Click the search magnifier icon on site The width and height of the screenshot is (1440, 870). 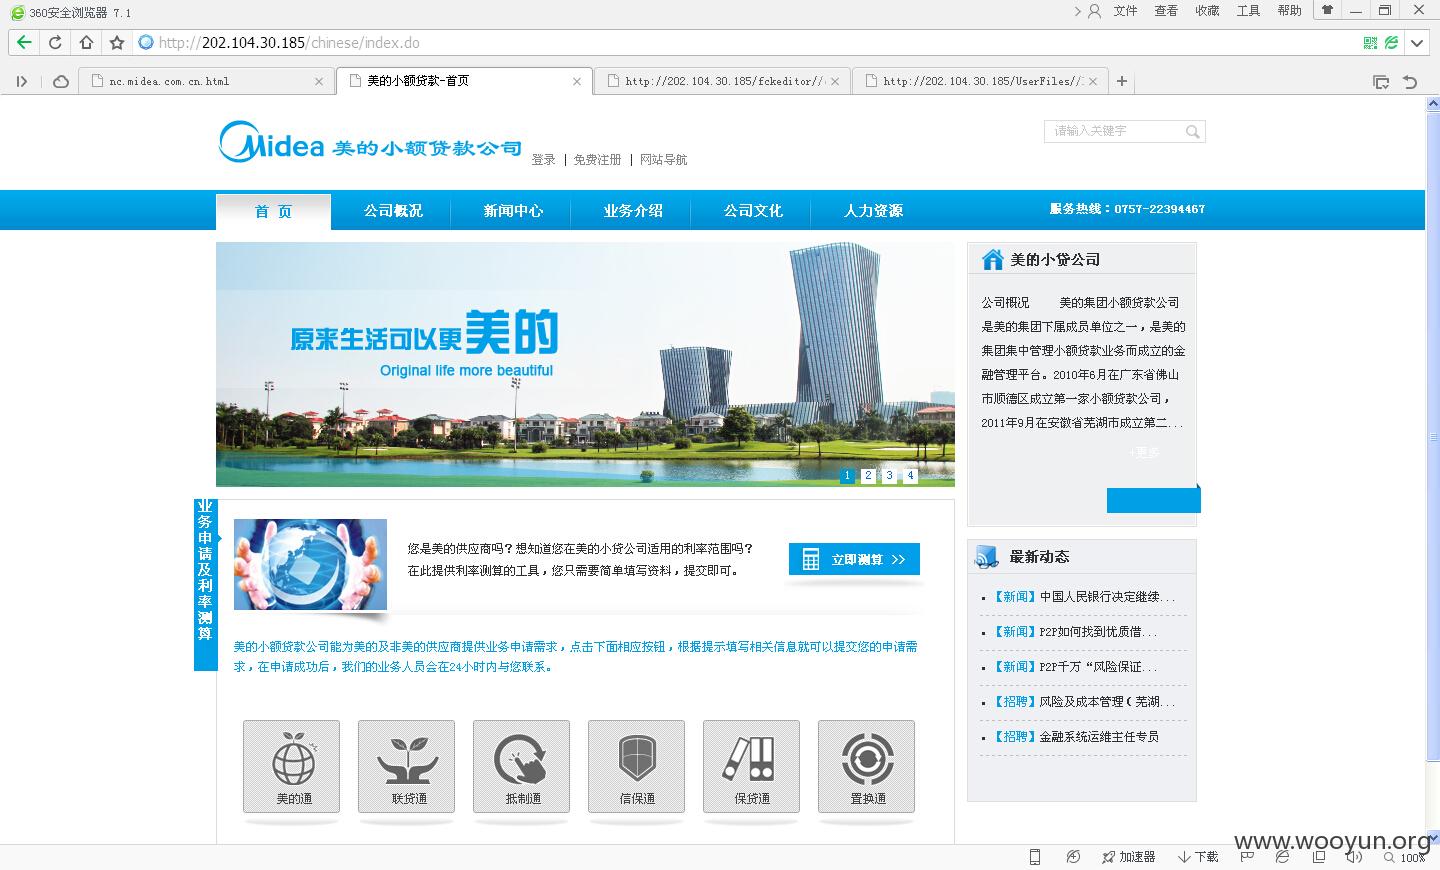pyautogui.click(x=1192, y=132)
